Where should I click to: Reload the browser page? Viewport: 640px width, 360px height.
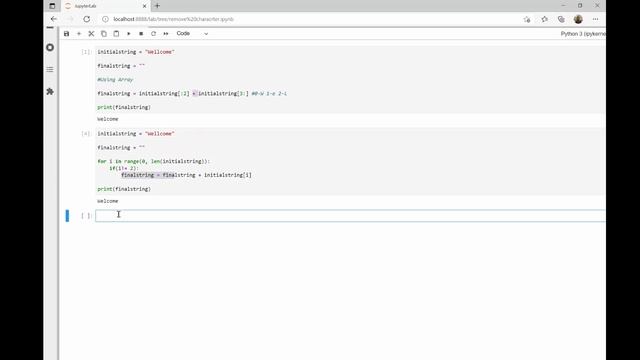coord(87,19)
